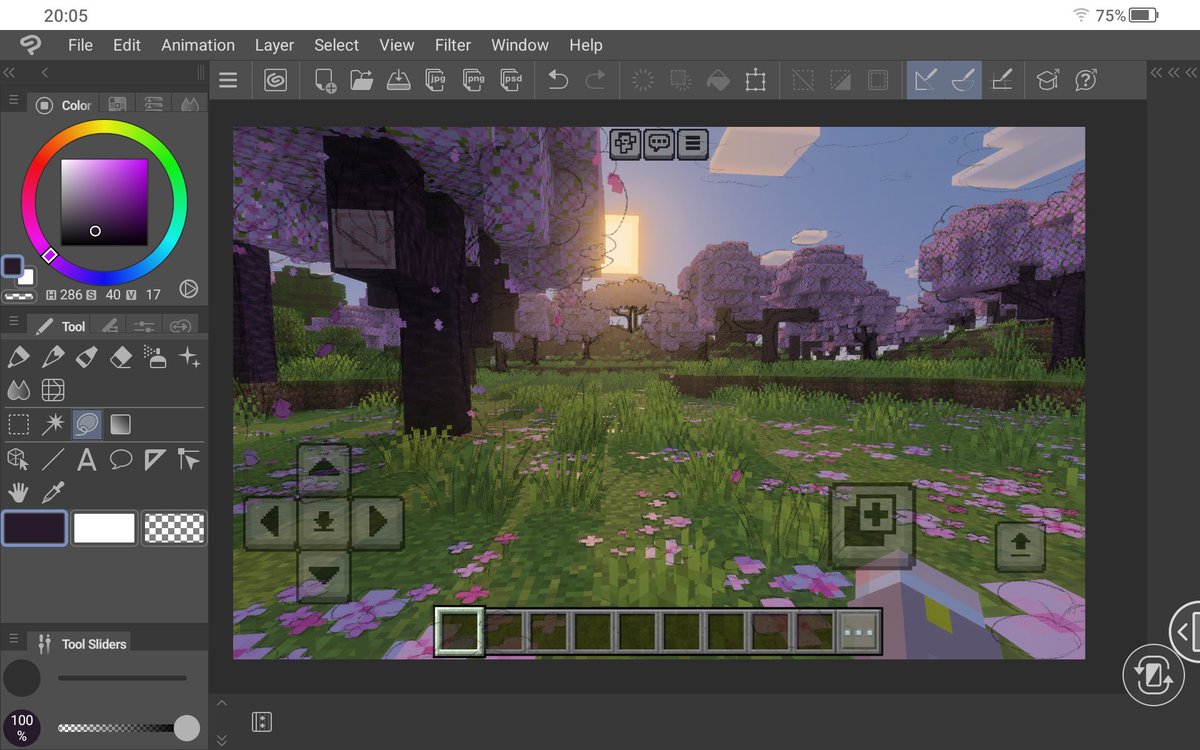Viewport: 1200px width, 750px height.
Task: Select the Auto Select magic wand
Action: click(x=52, y=425)
